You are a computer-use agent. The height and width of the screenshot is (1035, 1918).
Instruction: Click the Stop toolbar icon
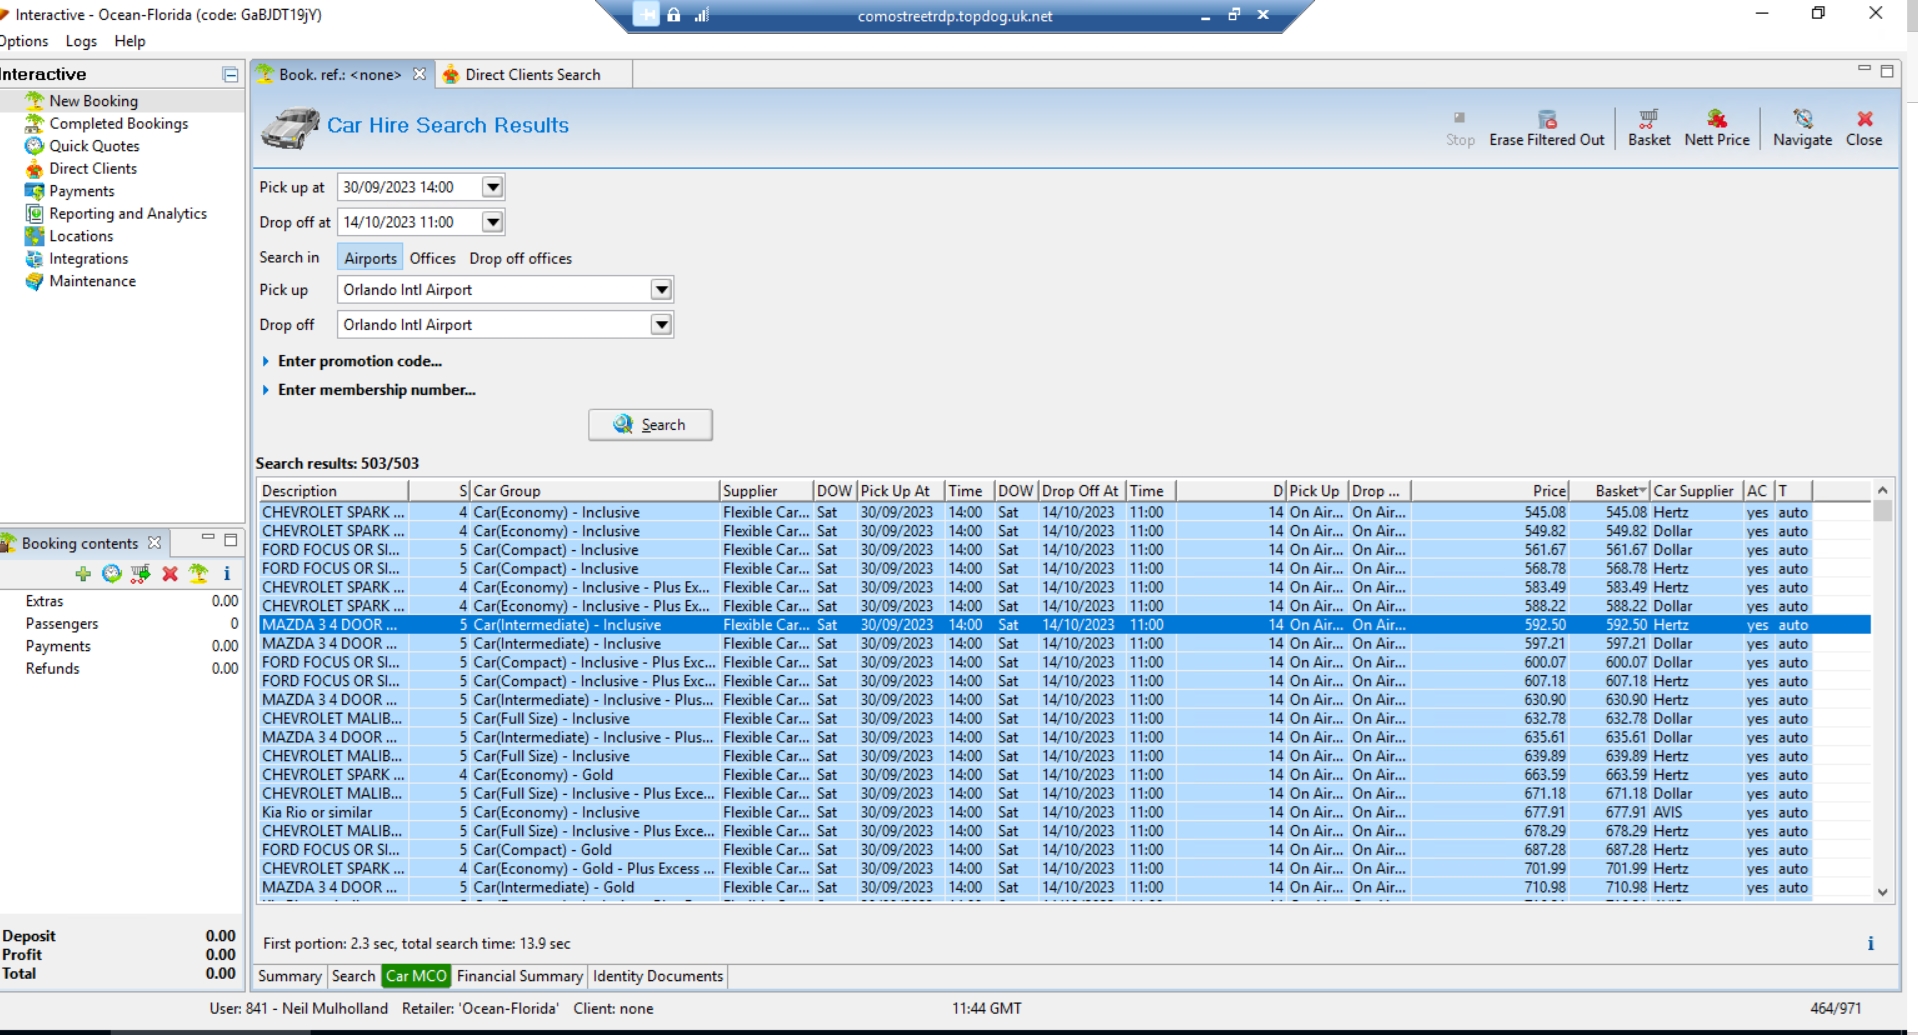(x=1459, y=129)
